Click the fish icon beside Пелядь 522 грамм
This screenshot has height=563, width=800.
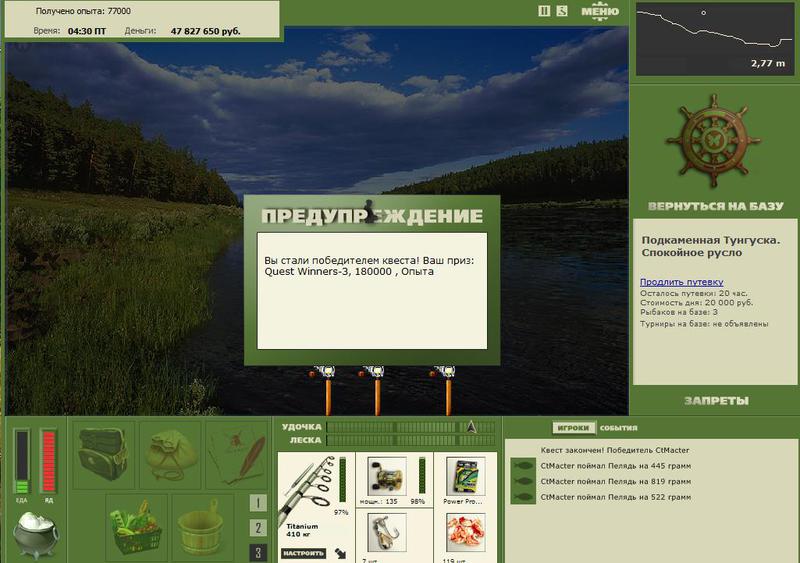point(523,497)
